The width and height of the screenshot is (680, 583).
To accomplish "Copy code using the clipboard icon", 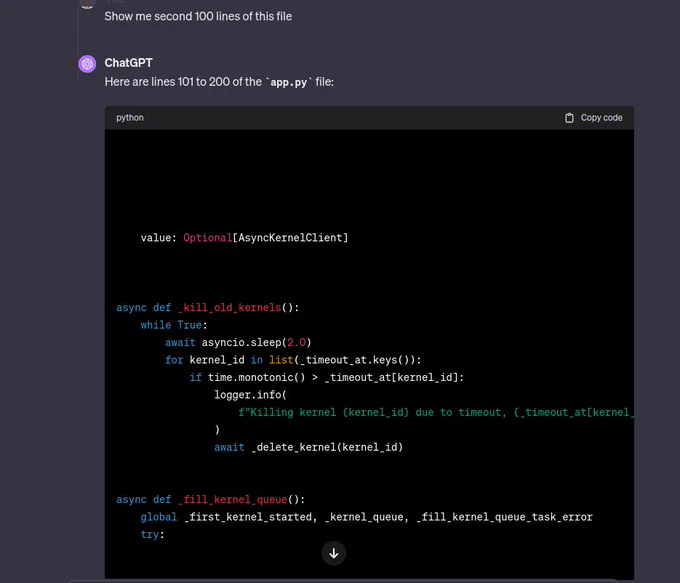I will click(x=569, y=118).
